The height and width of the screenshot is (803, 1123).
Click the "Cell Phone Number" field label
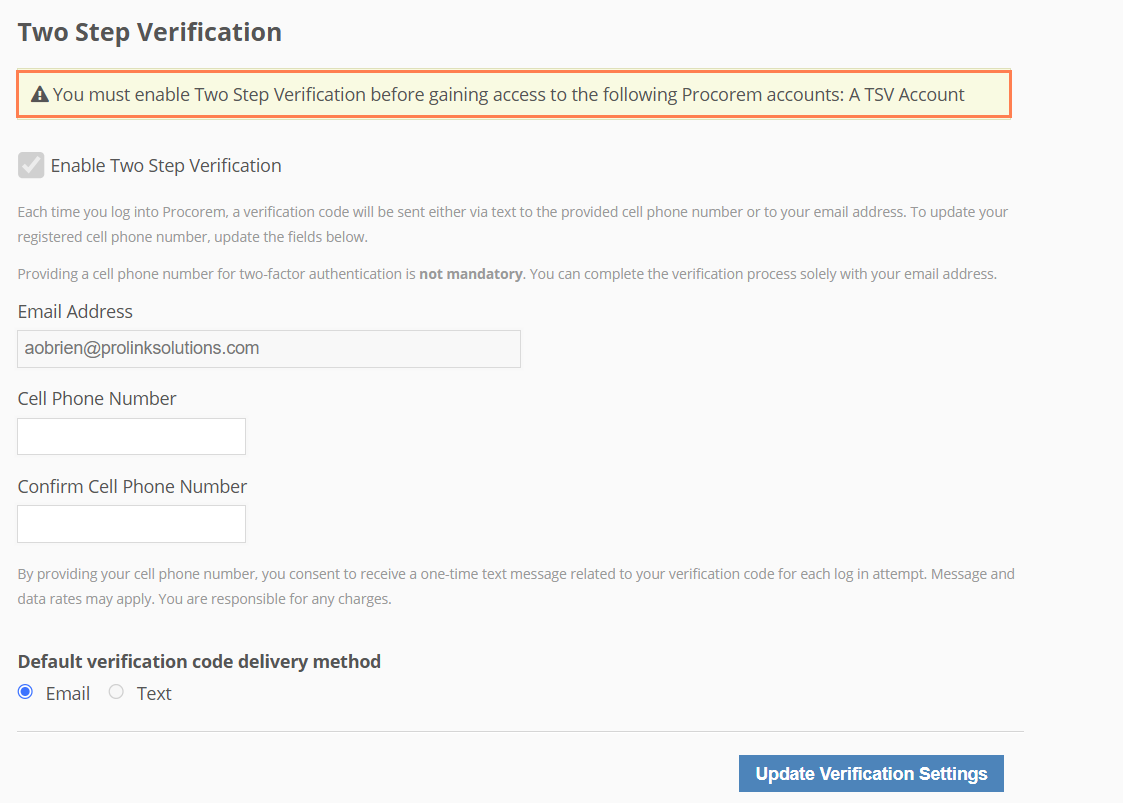[x=97, y=398]
